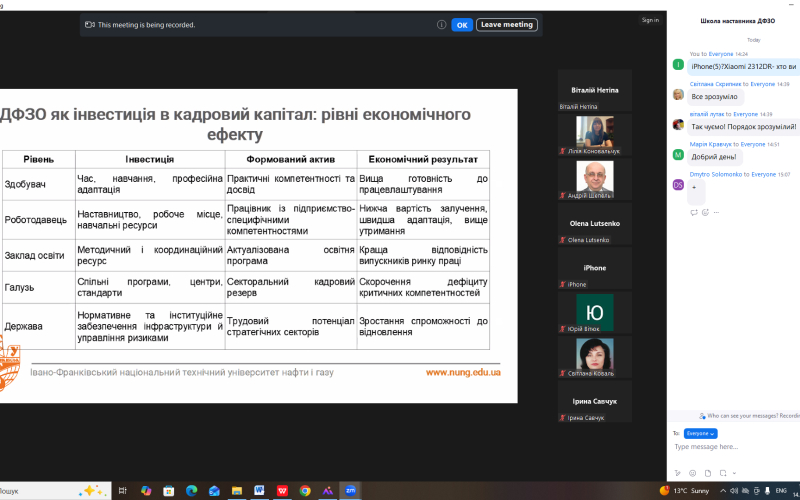Open the Everyone recipient dropdown

[x=701, y=433]
